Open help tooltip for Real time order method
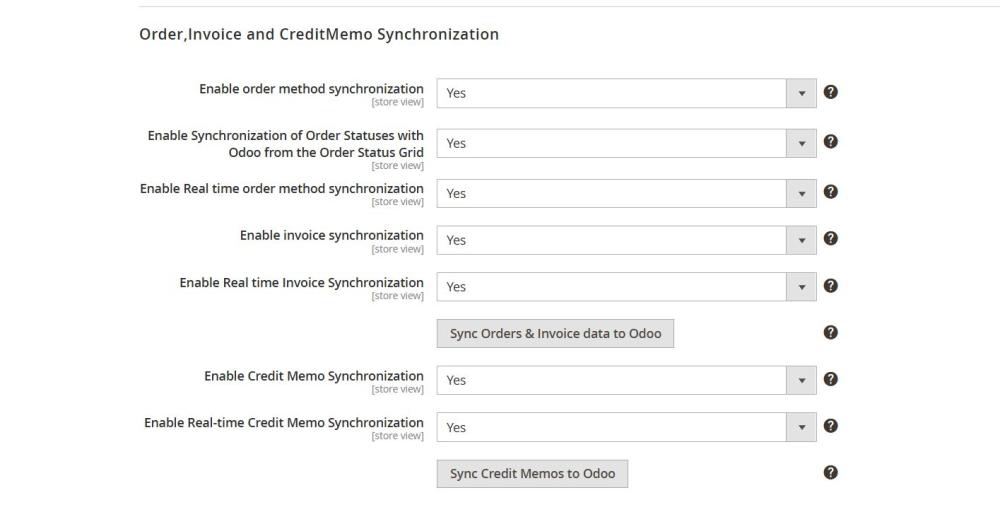The width and height of the screenshot is (1000, 505). click(x=830, y=192)
